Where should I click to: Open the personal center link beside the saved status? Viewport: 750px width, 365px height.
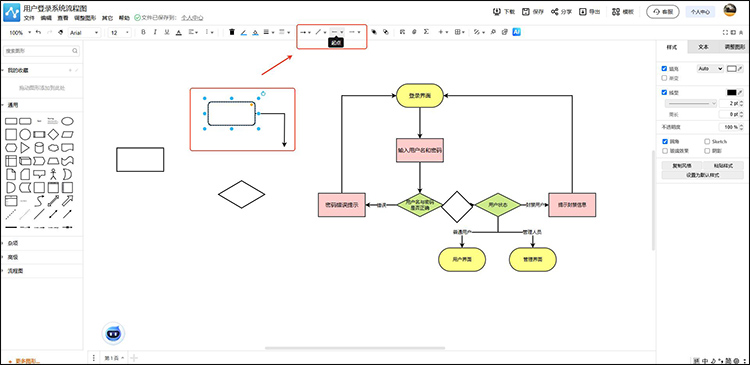pyautogui.click(x=192, y=18)
